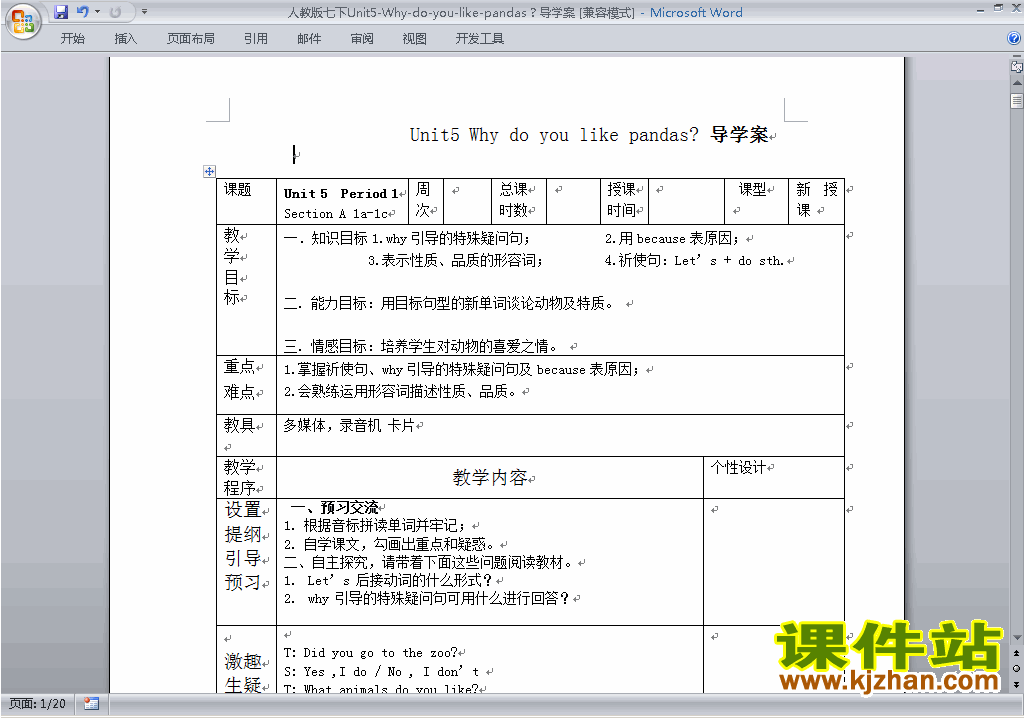The width and height of the screenshot is (1024, 718).
Task: Click the '难点' label text
Action: point(239,392)
